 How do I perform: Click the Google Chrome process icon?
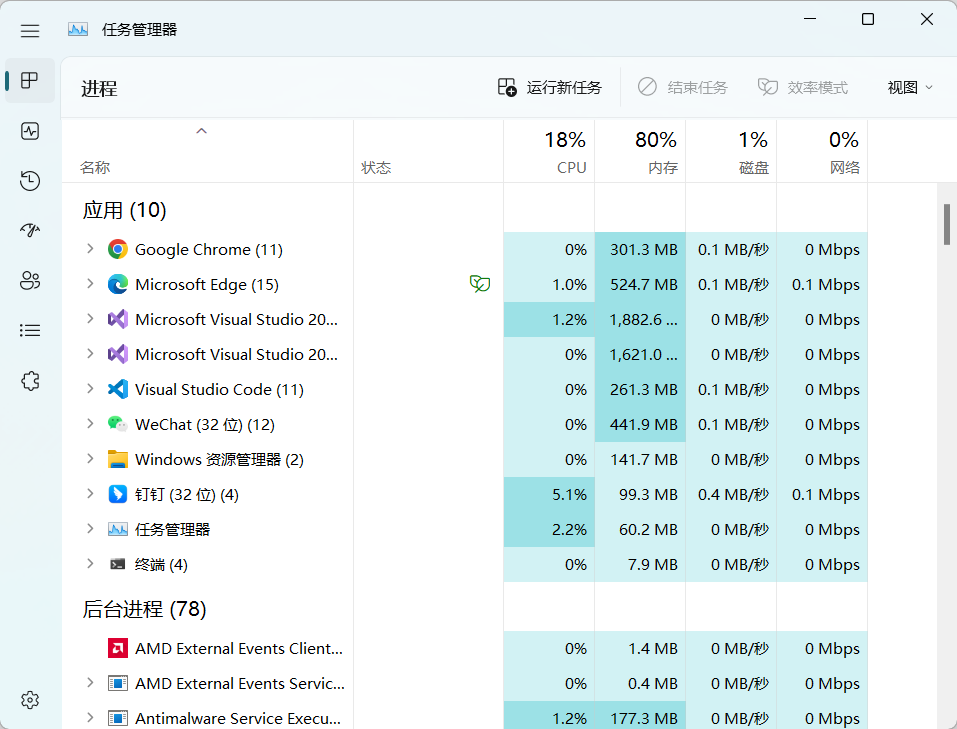pyautogui.click(x=118, y=249)
